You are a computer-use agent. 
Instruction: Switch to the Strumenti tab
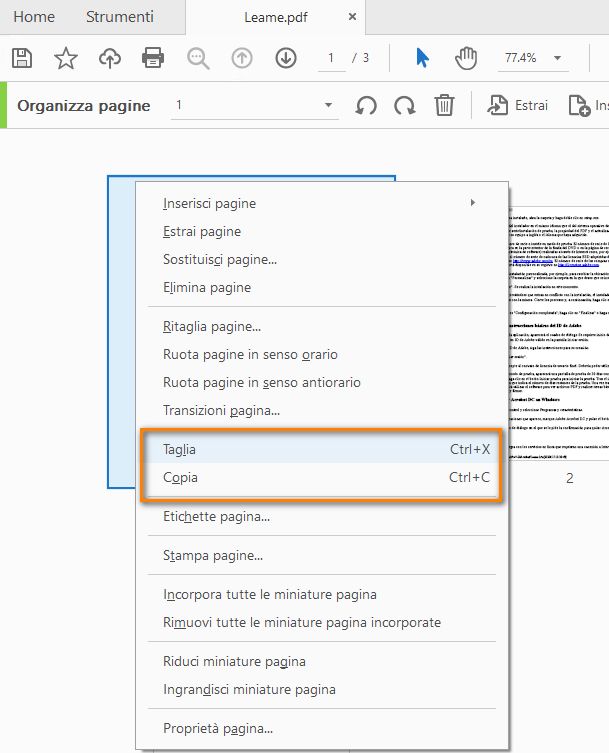click(x=120, y=17)
